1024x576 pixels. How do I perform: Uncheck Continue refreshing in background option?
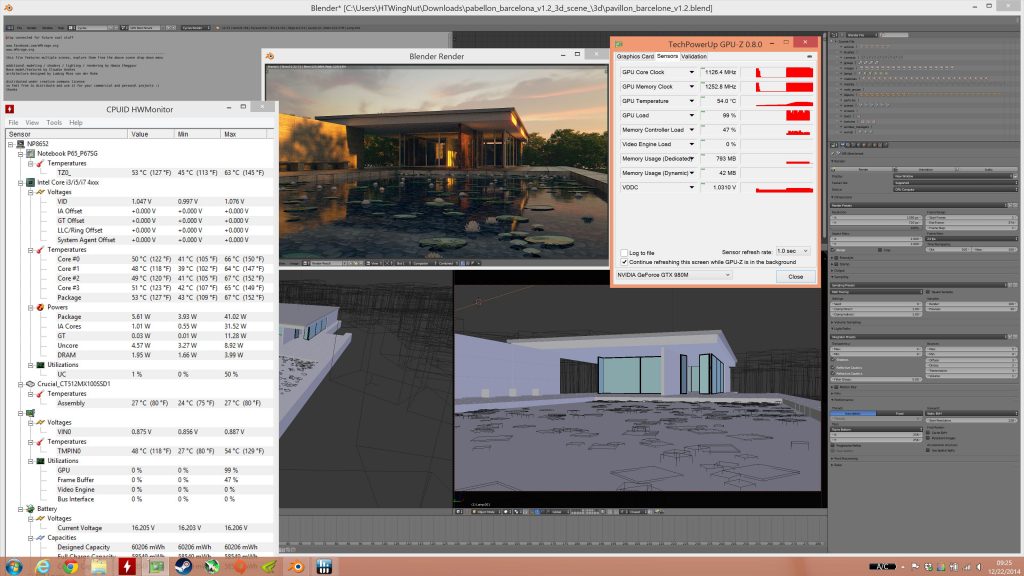click(624, 262)
